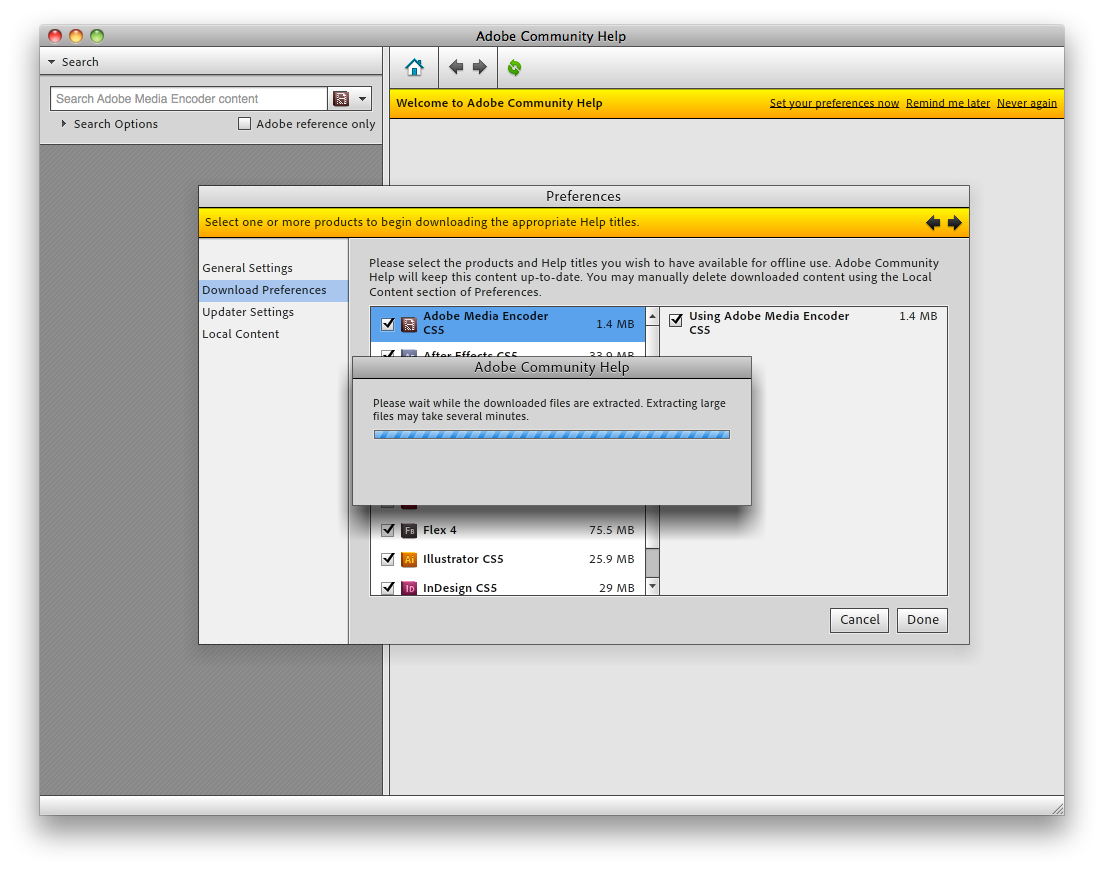Toggle Adobe reference only checkbox
The image size is (1104, 870).
(244, 124)
